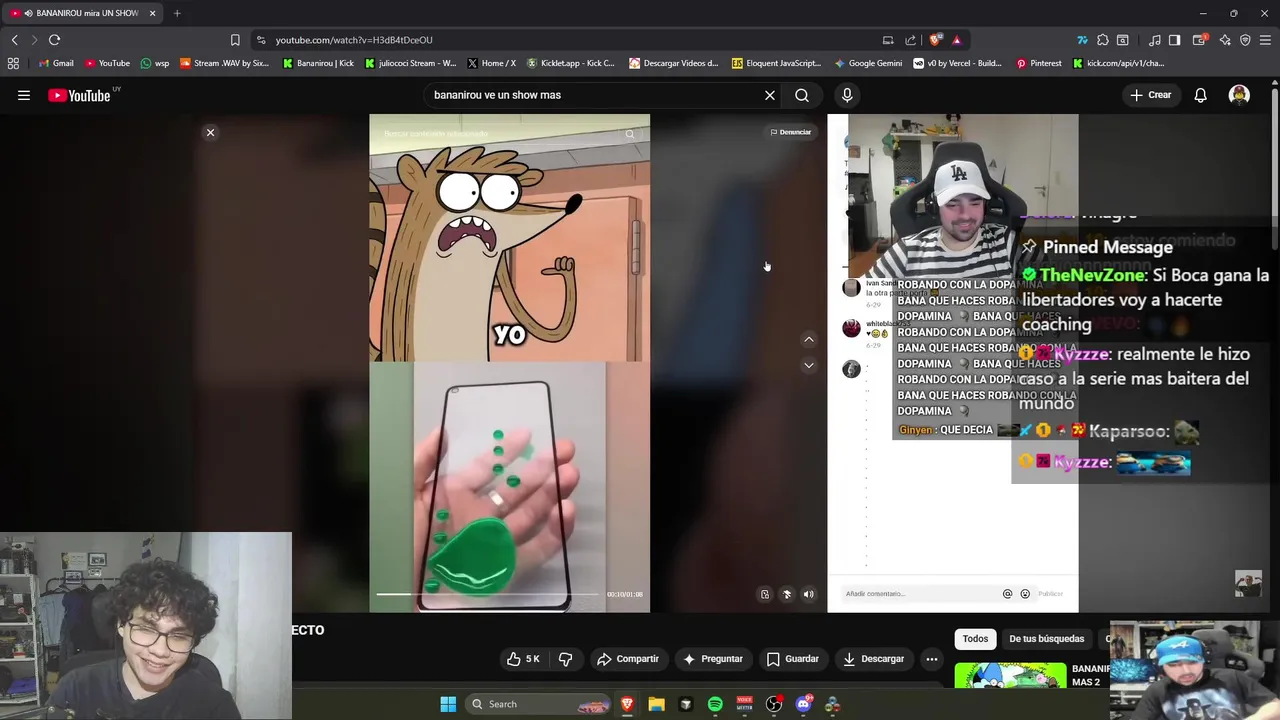Click Denunciar in the video overlay
The image size is (1280, 720).
(x=791, y=132)
